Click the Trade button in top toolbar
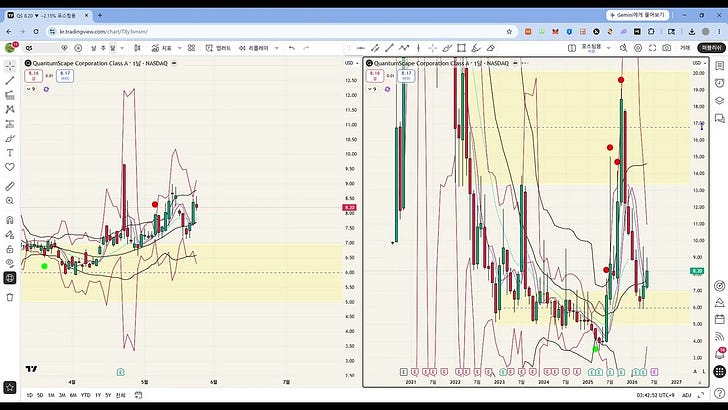Image resolution: width=728 pixels, height=410 pixels. click(x=685, y=48)
